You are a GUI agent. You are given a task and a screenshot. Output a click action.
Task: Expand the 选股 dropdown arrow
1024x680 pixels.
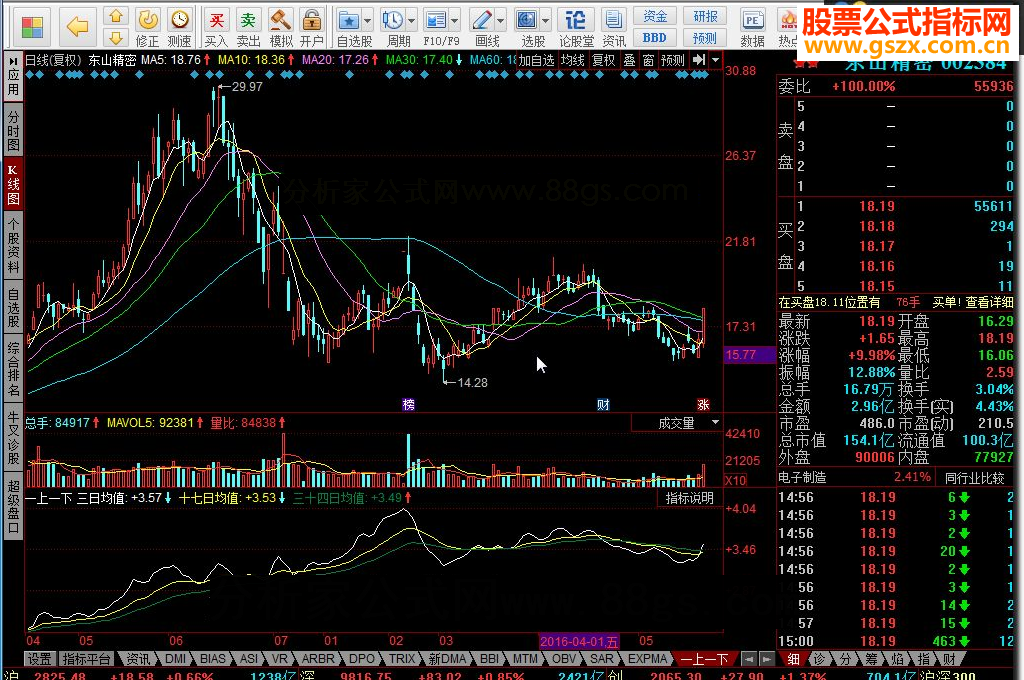545,22
